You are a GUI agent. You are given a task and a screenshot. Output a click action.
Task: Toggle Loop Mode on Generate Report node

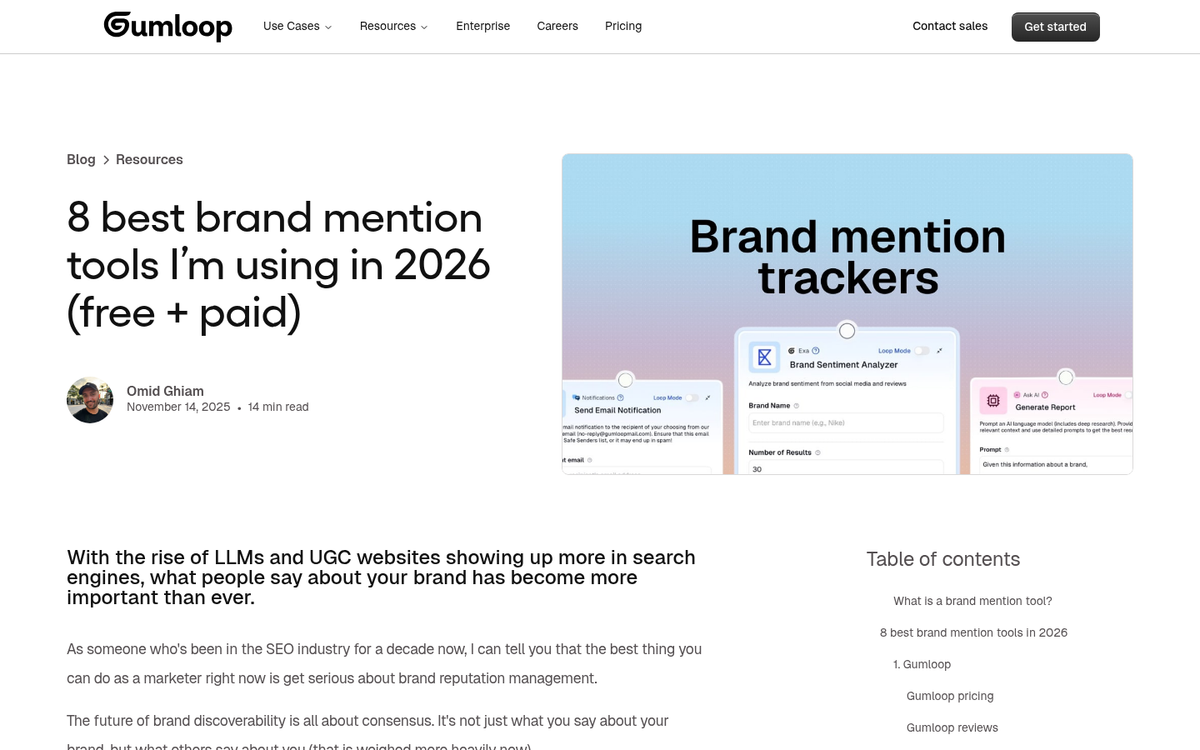point(1127,395)
